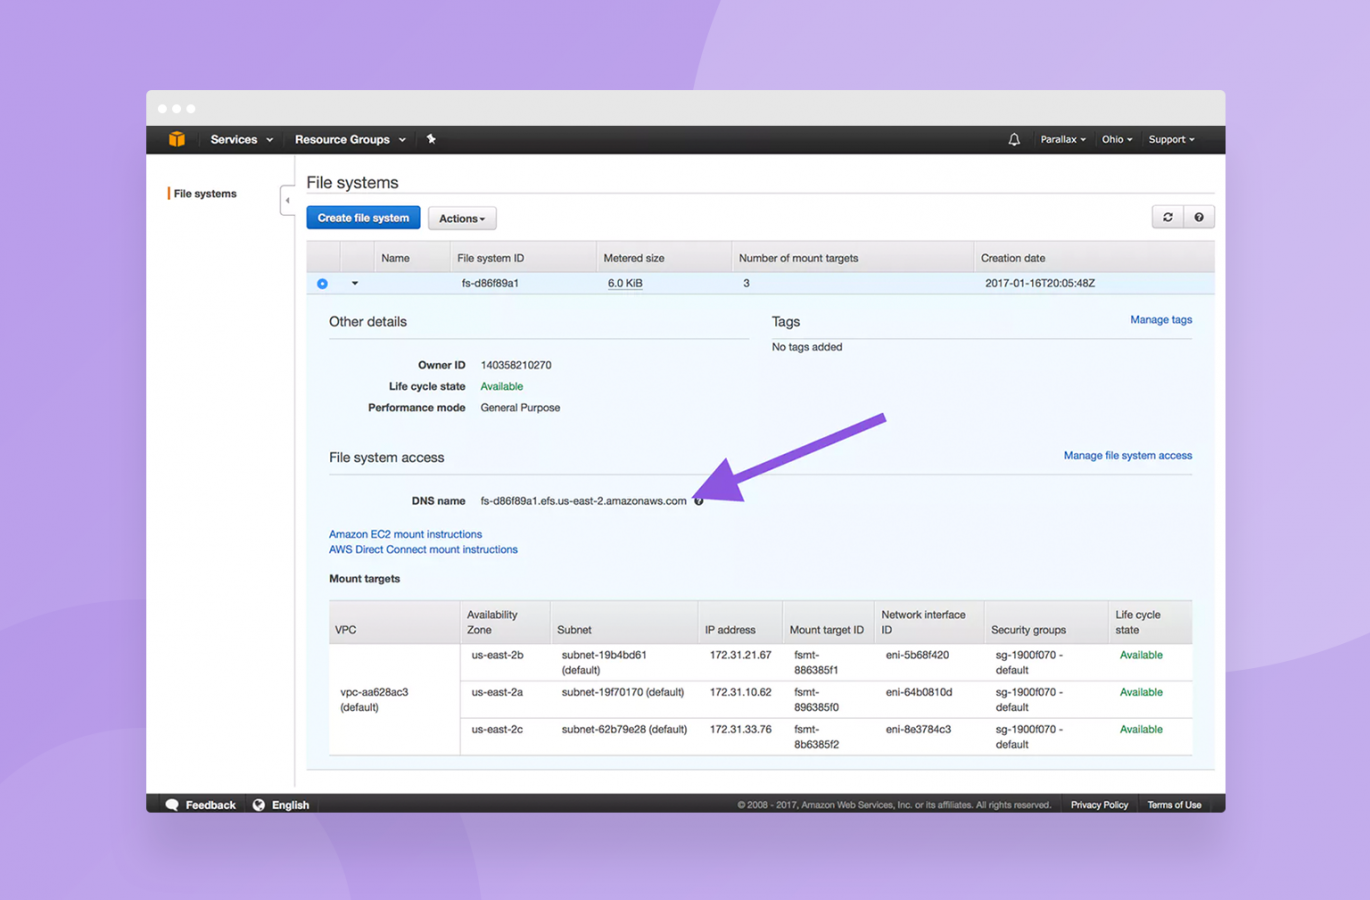Click the 6.0 KiB metered size

tap(625, 284)
